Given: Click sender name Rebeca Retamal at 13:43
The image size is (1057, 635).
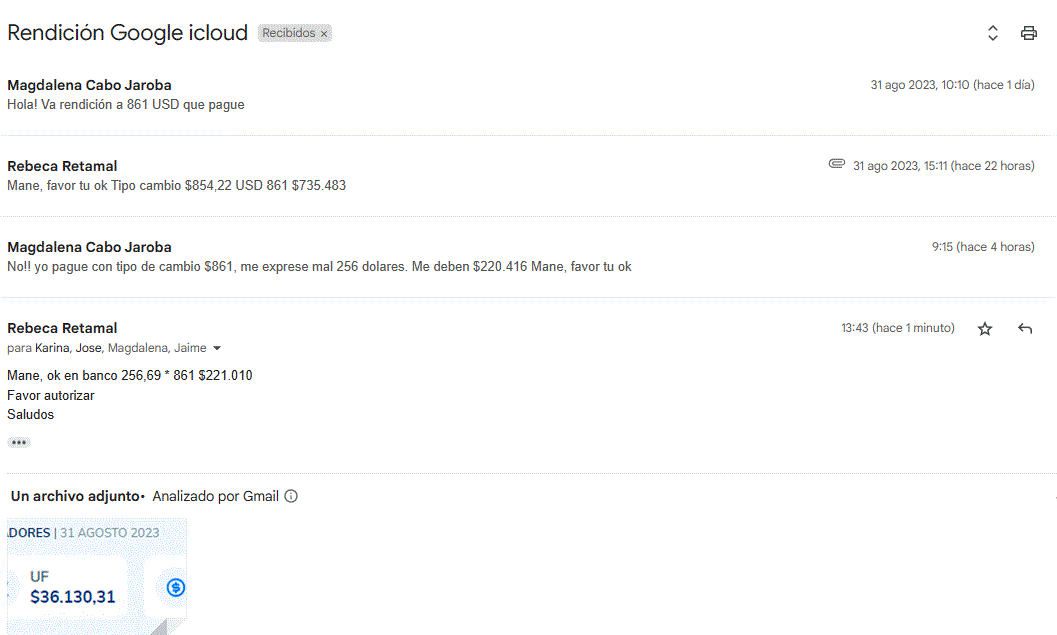Looking at the screenshot, I should [x=62, y=328].
